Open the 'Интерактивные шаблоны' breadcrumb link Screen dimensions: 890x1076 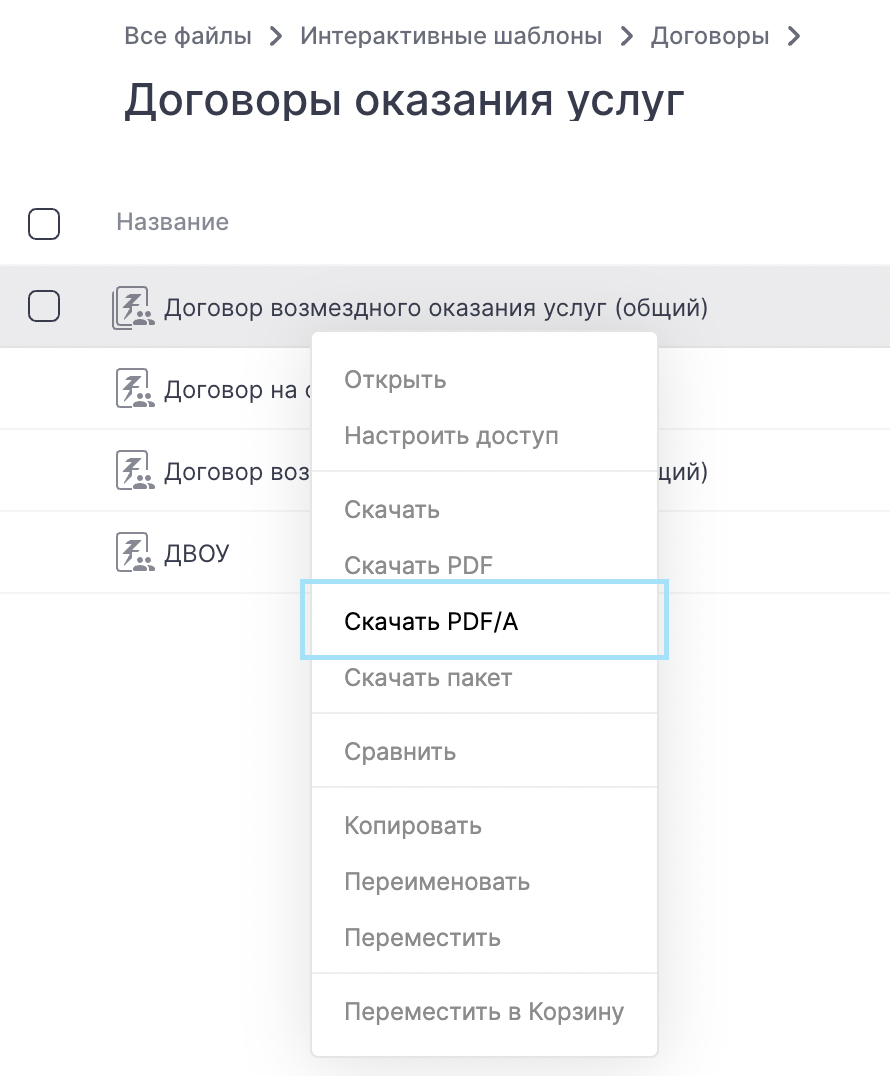[451, 37]
